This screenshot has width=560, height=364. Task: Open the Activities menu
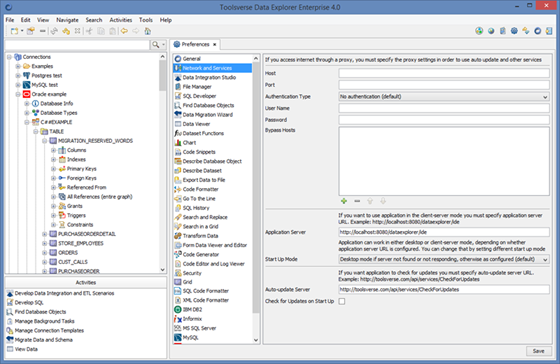click(121, 20)
